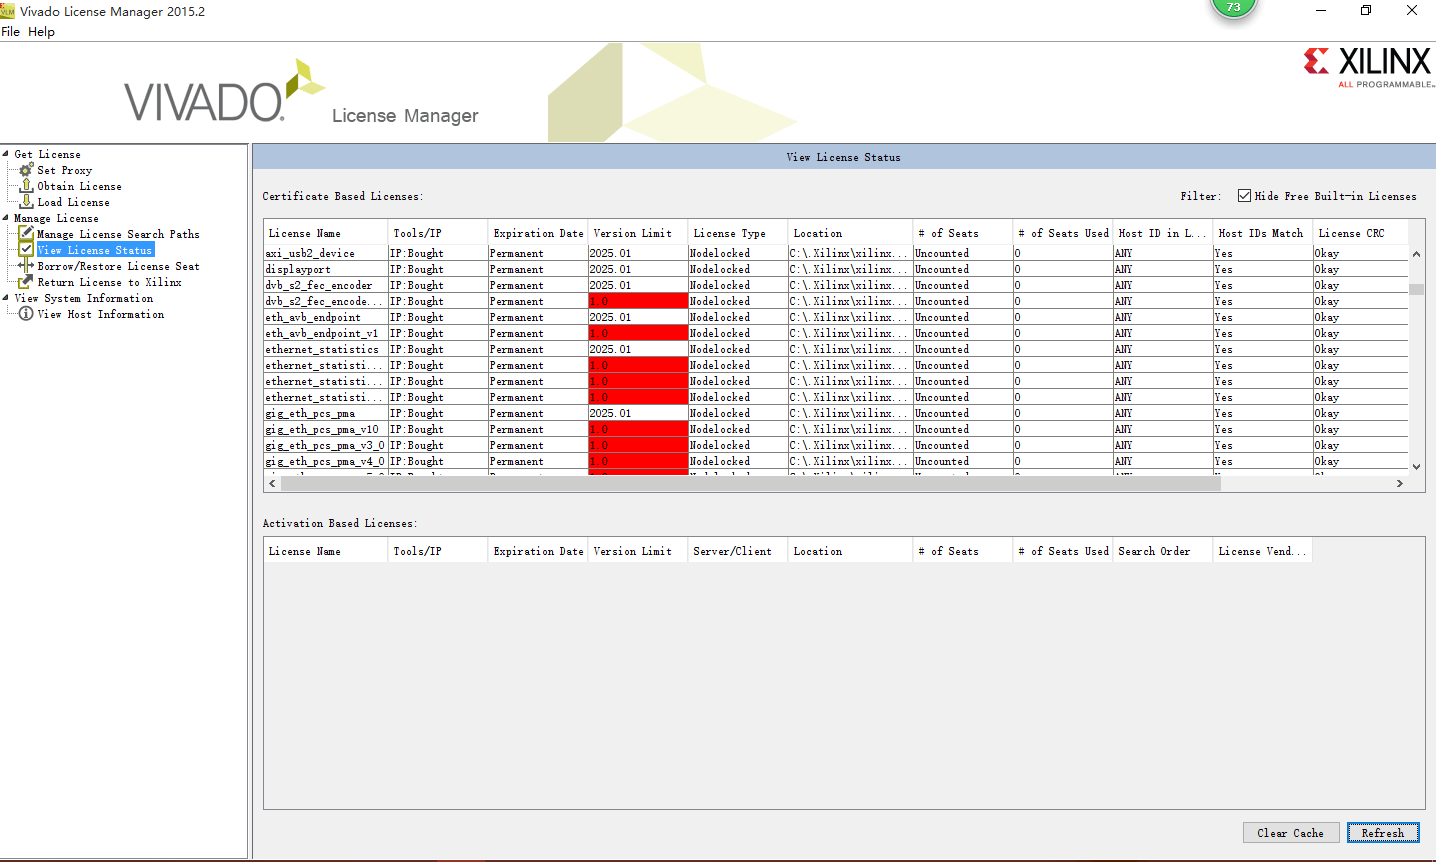Click the Clear Cache button
1436x862 pixels.
point(1291,832)
